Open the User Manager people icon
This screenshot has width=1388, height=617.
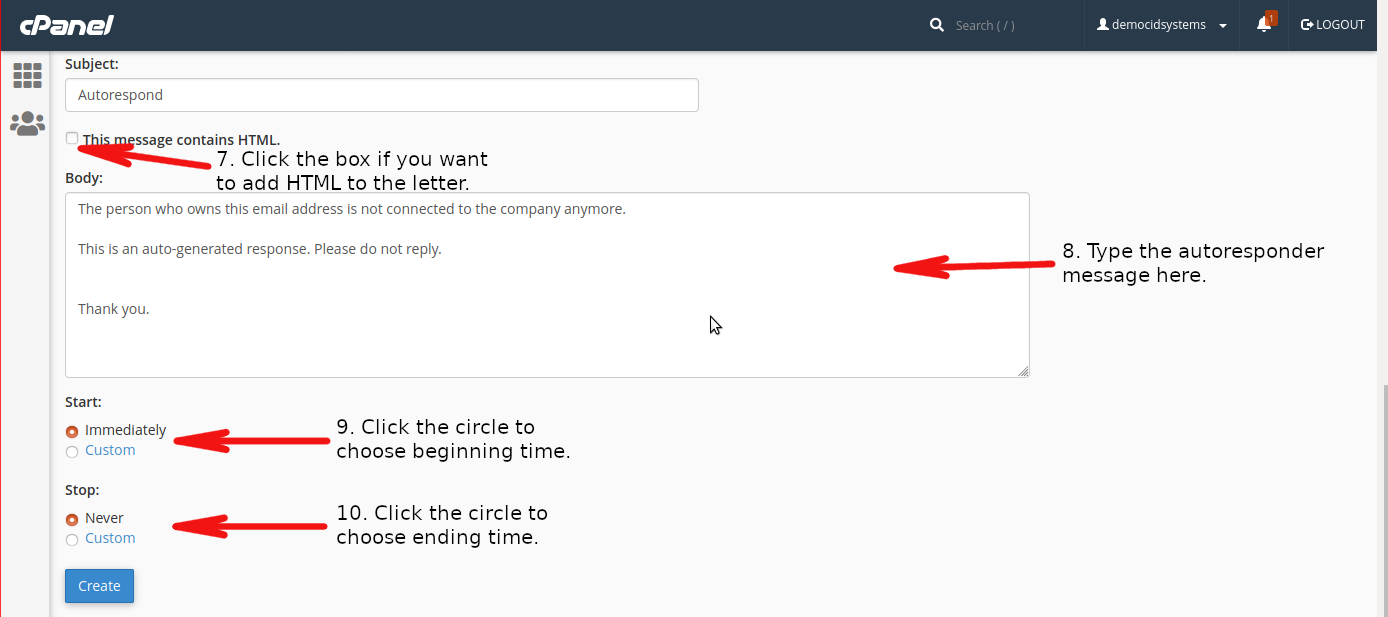(x=27, y=124)
